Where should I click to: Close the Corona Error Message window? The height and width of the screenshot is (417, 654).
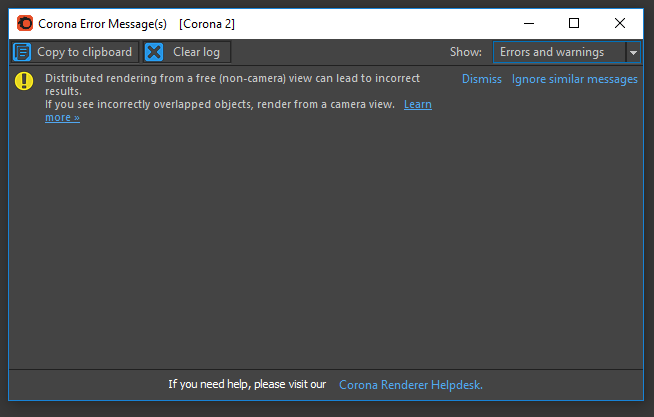pos(620,23)
